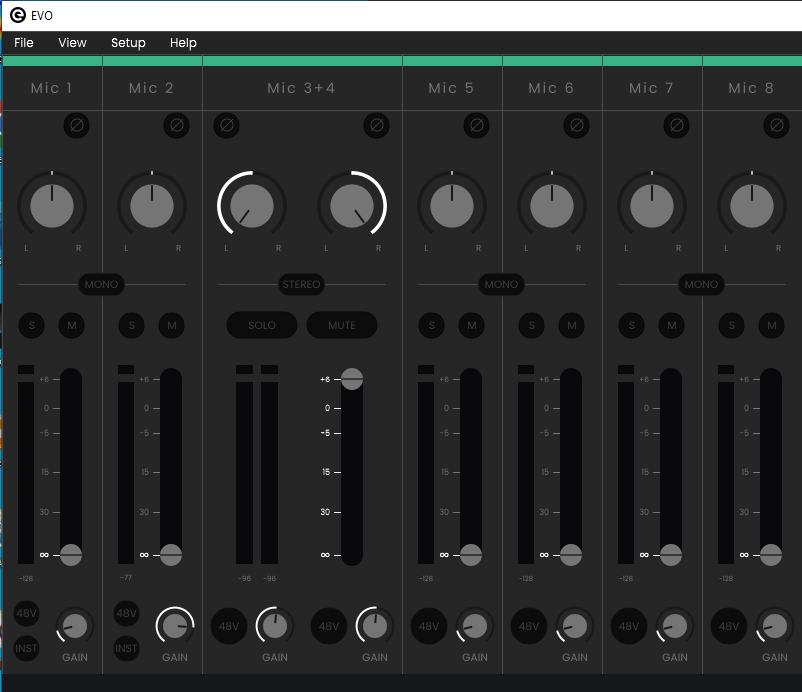Screen dimensions: 802x692
Task: Toggle MONO link between Mic 7 and 8
Action: click(701, 284)
